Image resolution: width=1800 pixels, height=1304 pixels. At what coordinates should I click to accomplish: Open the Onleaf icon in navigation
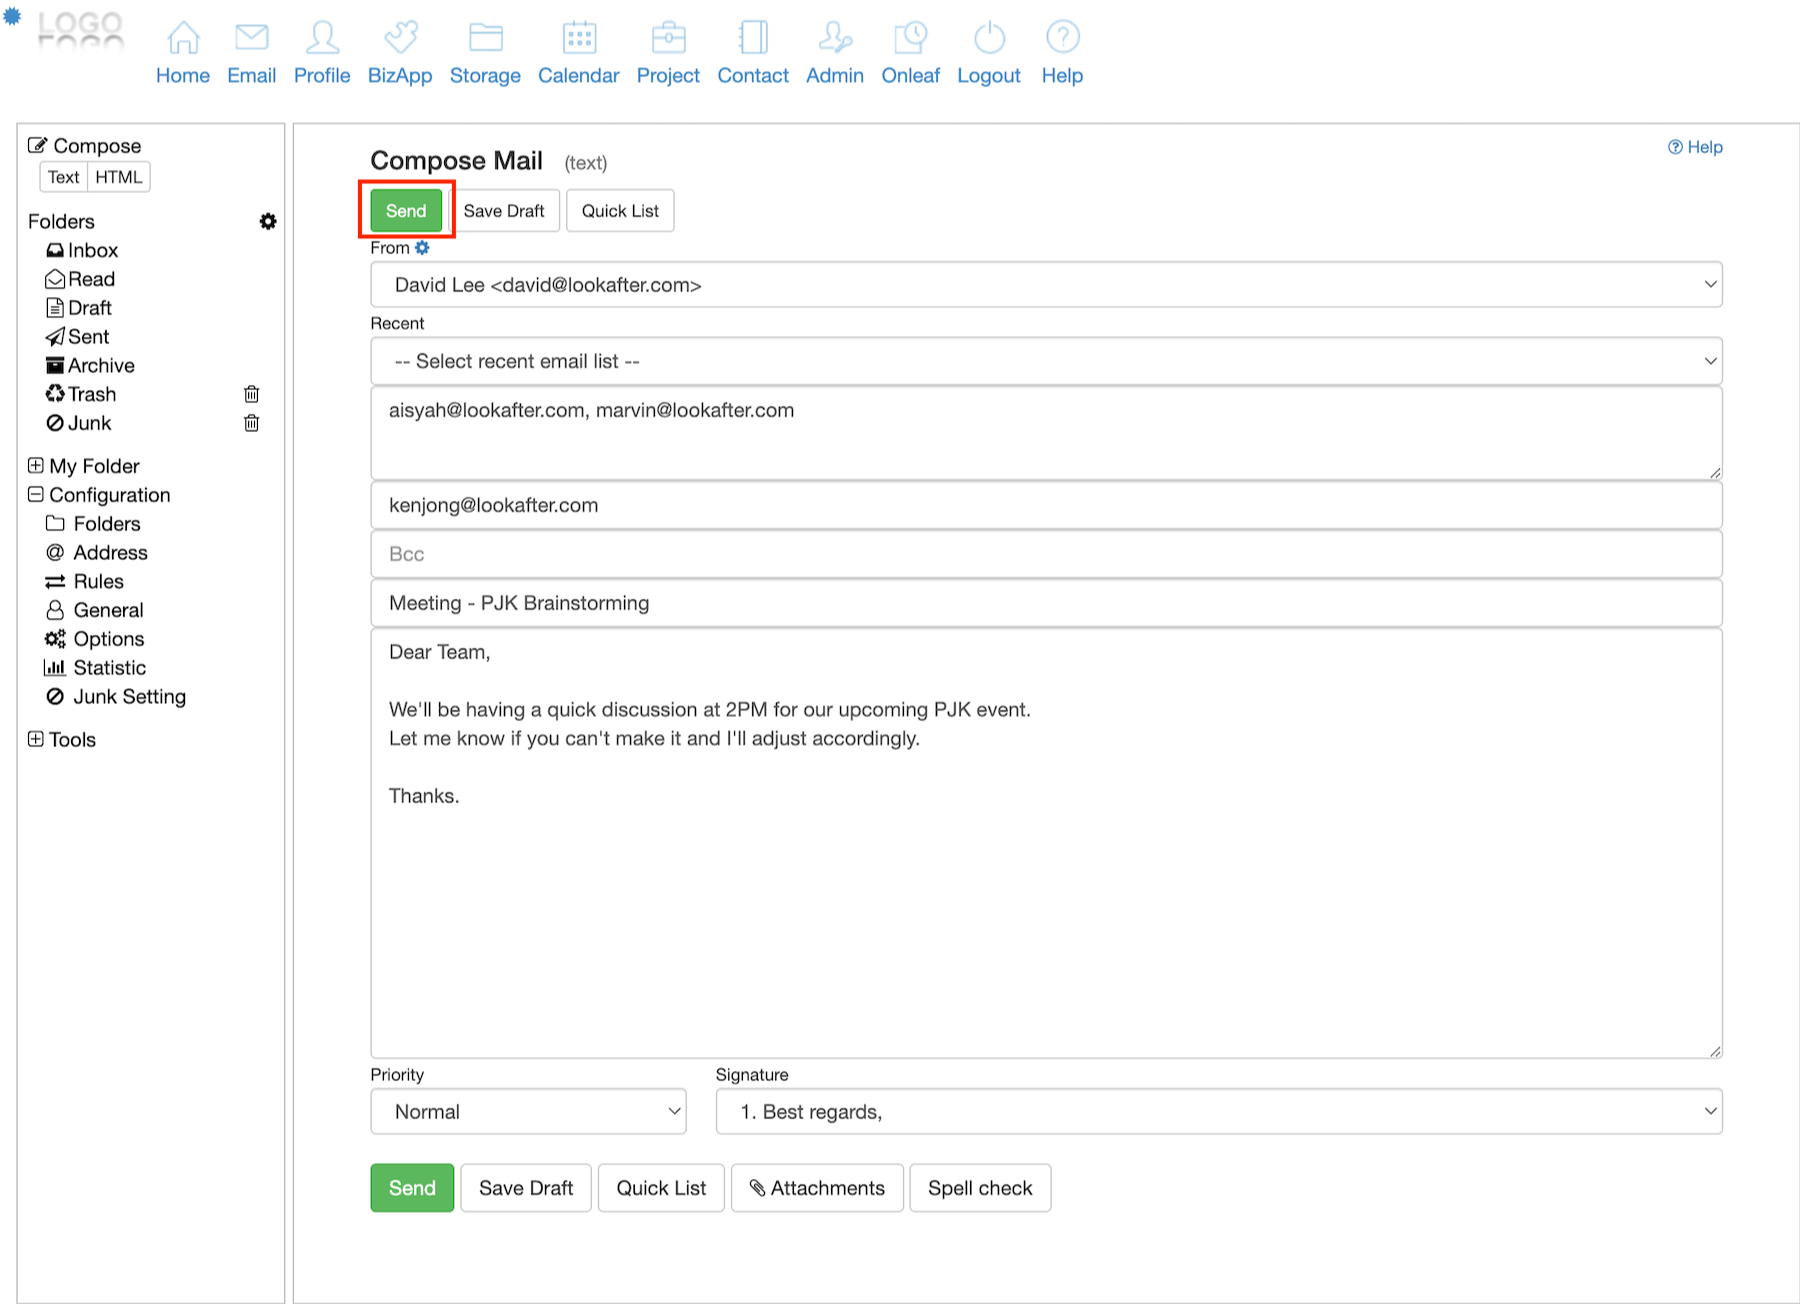[910, 38]
